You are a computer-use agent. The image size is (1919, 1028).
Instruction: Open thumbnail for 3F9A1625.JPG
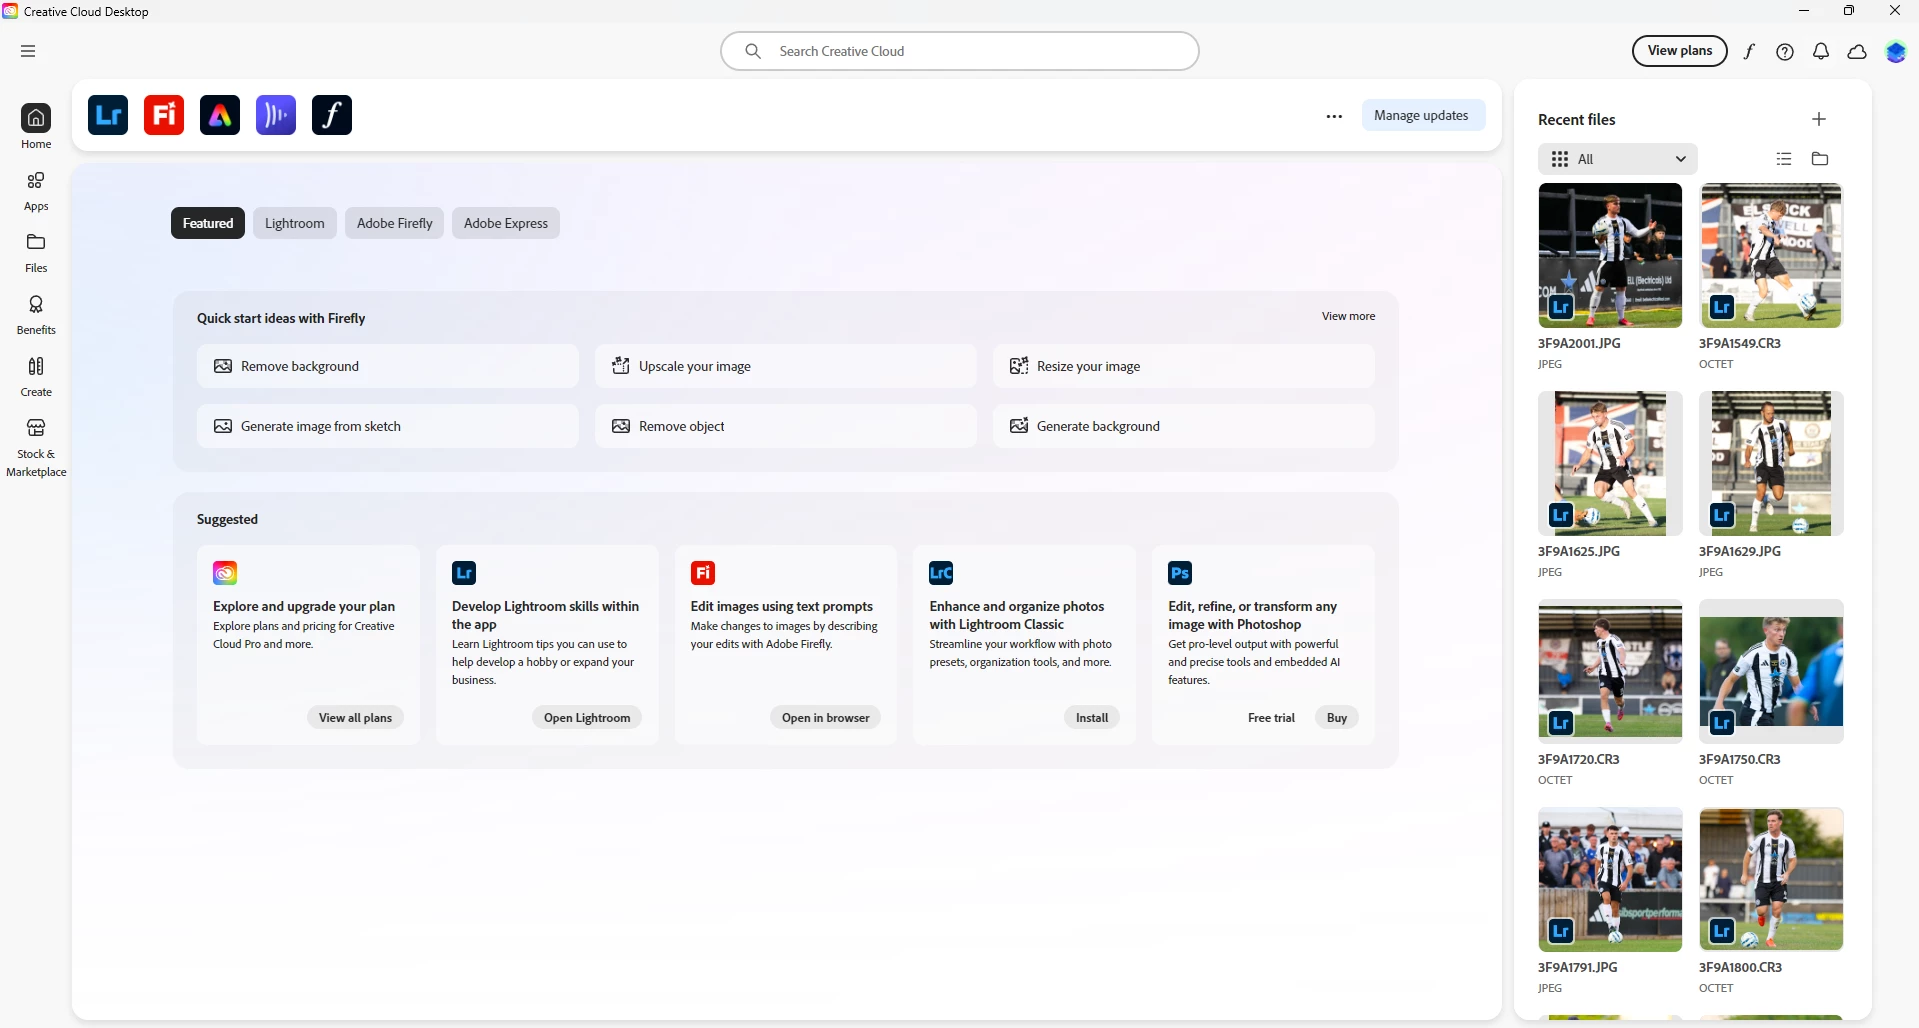[1610, 463]
